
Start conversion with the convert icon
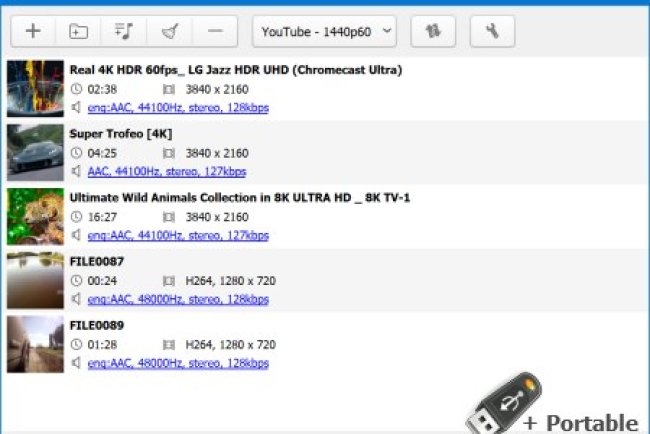click(x=433, y=31)
